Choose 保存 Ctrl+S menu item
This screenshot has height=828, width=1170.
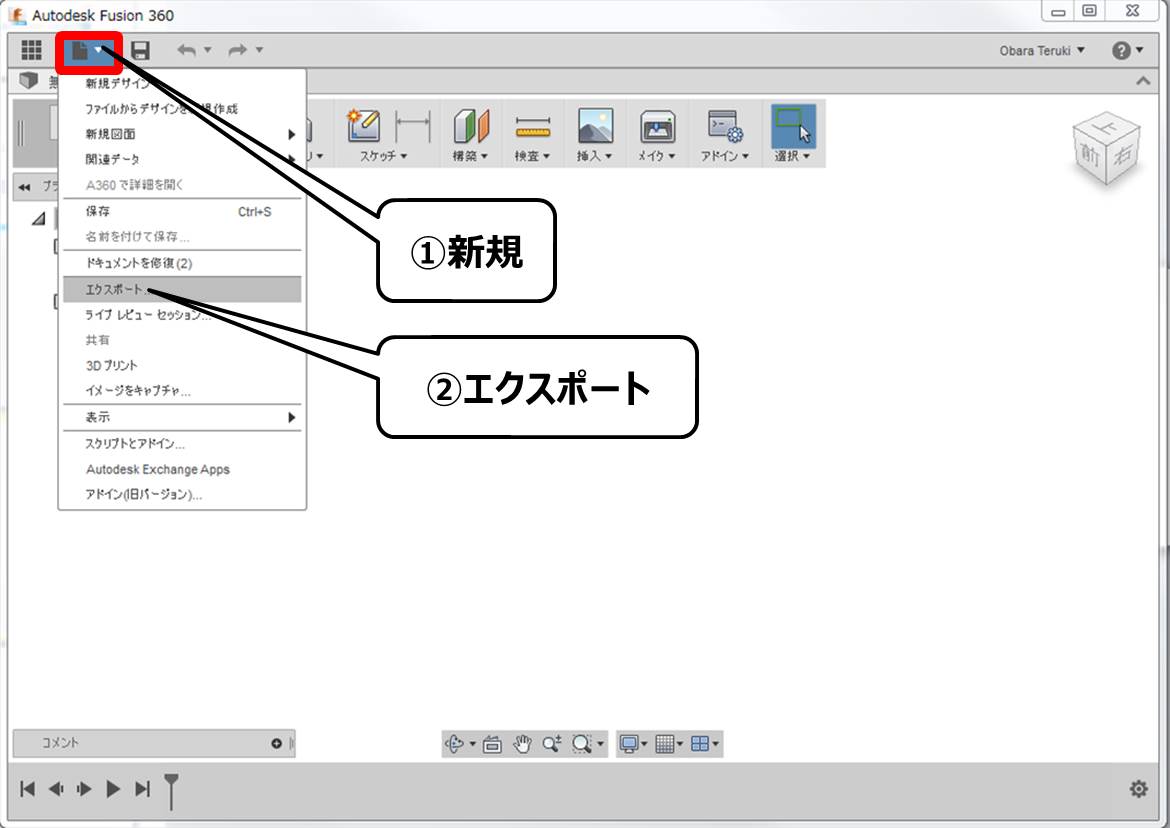[x=182, y=211]
